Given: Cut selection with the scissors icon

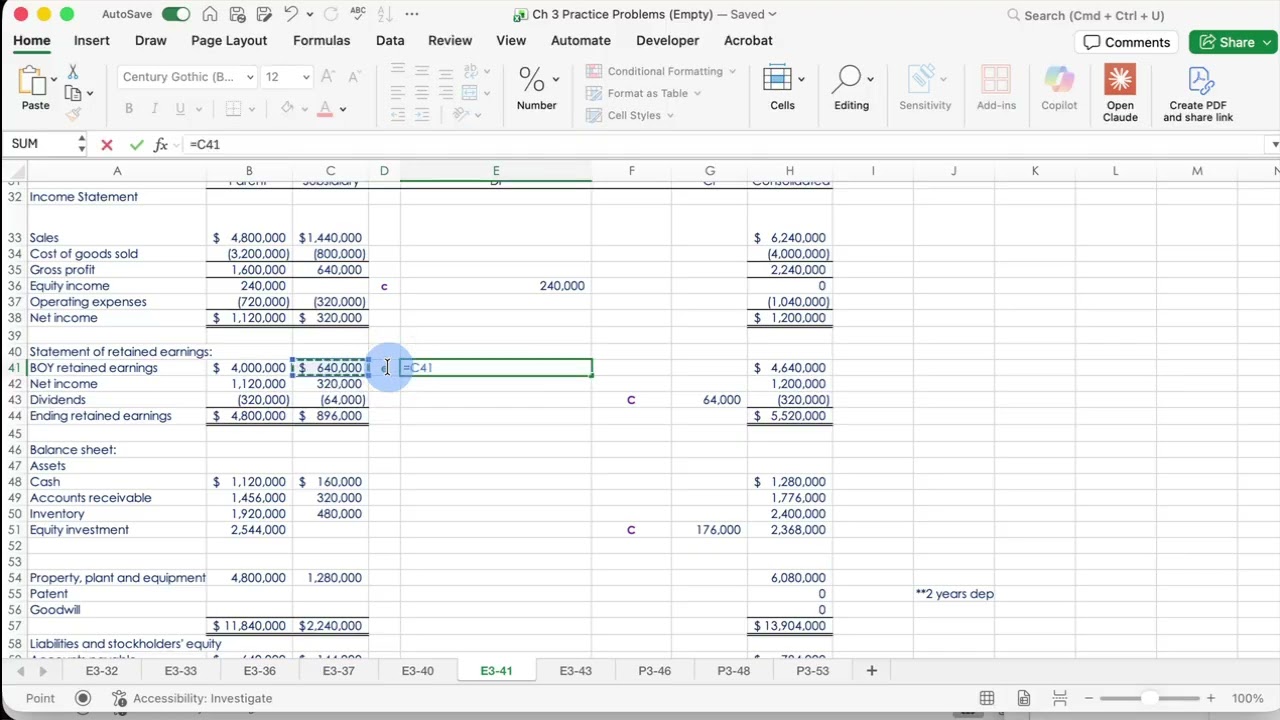Looking at the screenshot, I should pyautogui.click(x=72, y=73).
